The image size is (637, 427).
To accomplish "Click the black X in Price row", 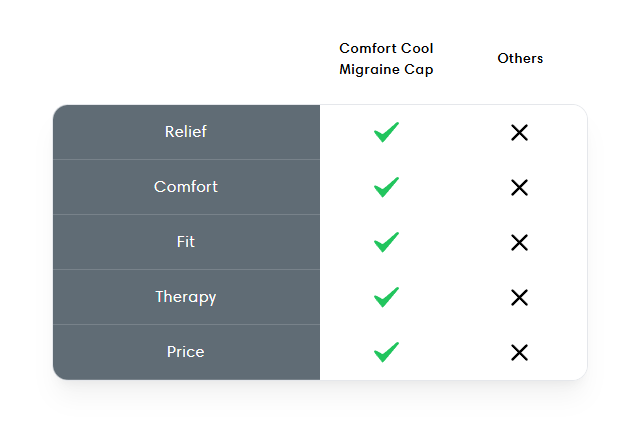I will (x=519, y=352).
